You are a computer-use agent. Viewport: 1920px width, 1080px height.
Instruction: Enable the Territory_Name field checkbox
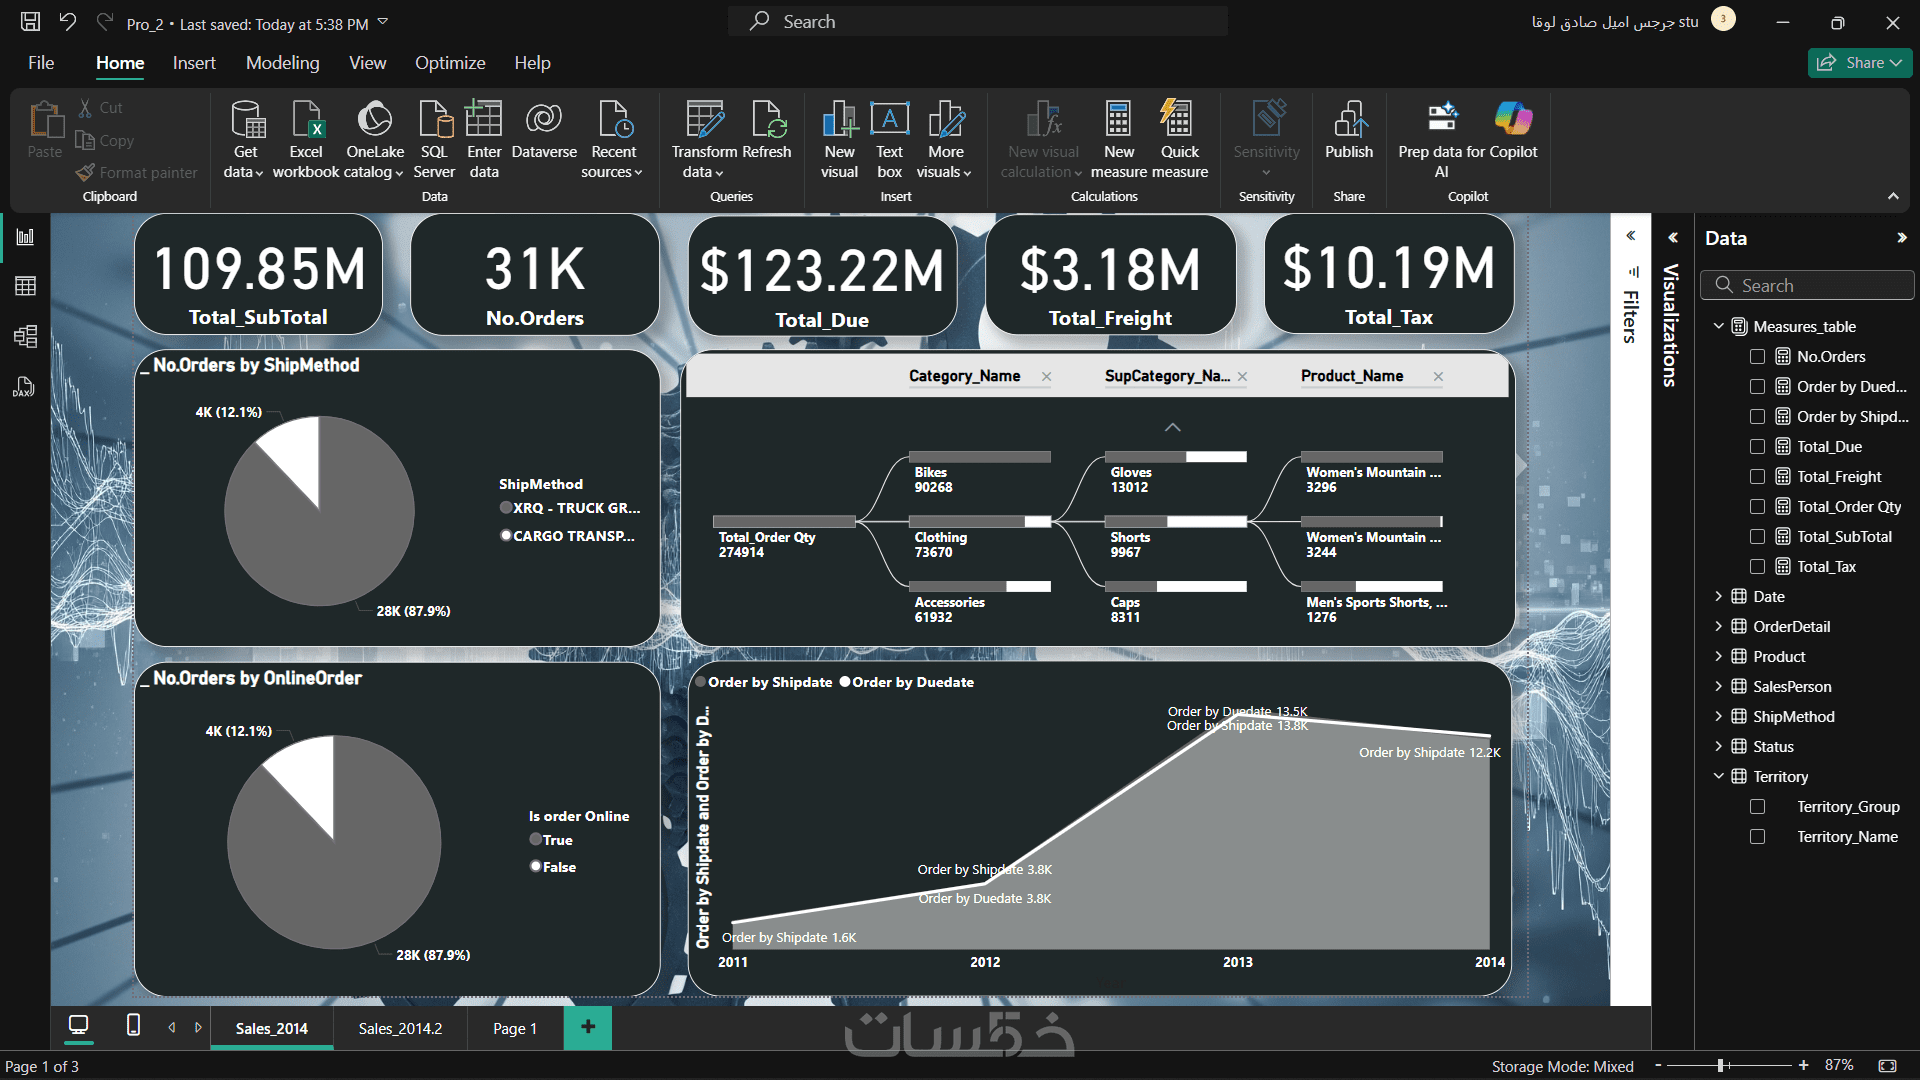pos(1757,837)
